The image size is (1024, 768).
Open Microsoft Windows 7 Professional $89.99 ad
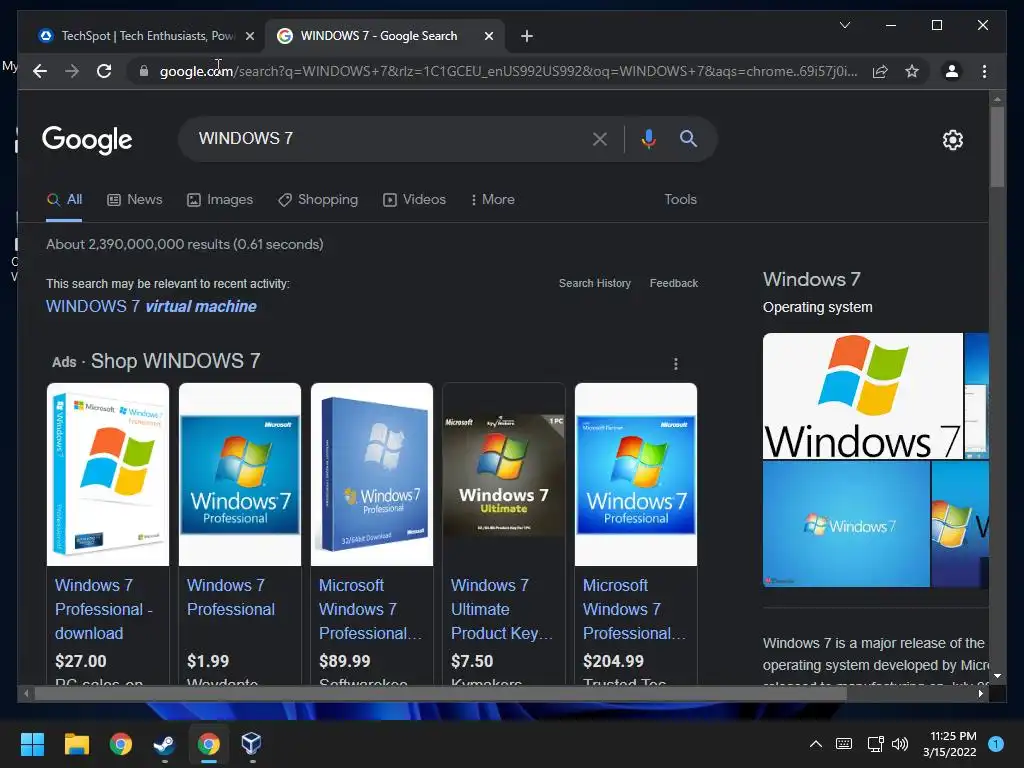point(370,609)
